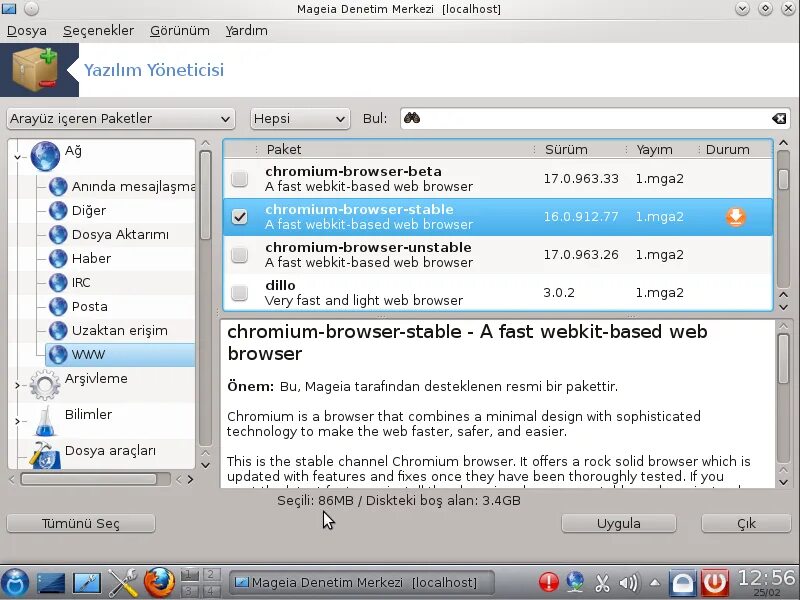The width and height of the screenshot is (800, 600).
Task: Click the show desktop icon in taskbar
Action: tap(51, 583)
